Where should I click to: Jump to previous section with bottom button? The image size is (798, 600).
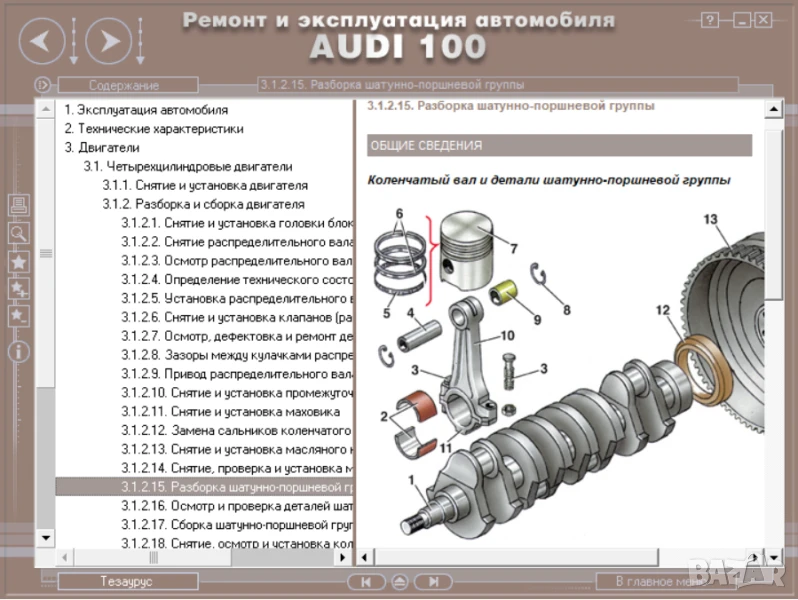pyautogui.click(x=366, y=582)
